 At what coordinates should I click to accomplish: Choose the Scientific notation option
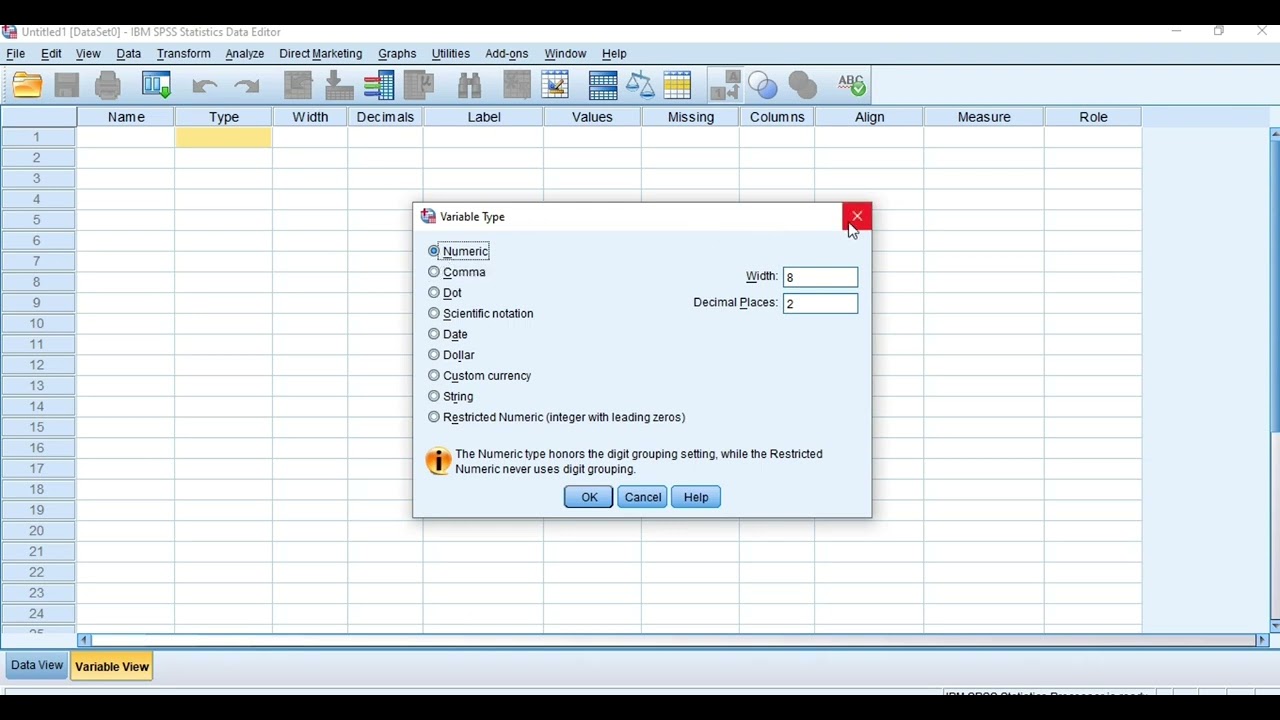434,313
